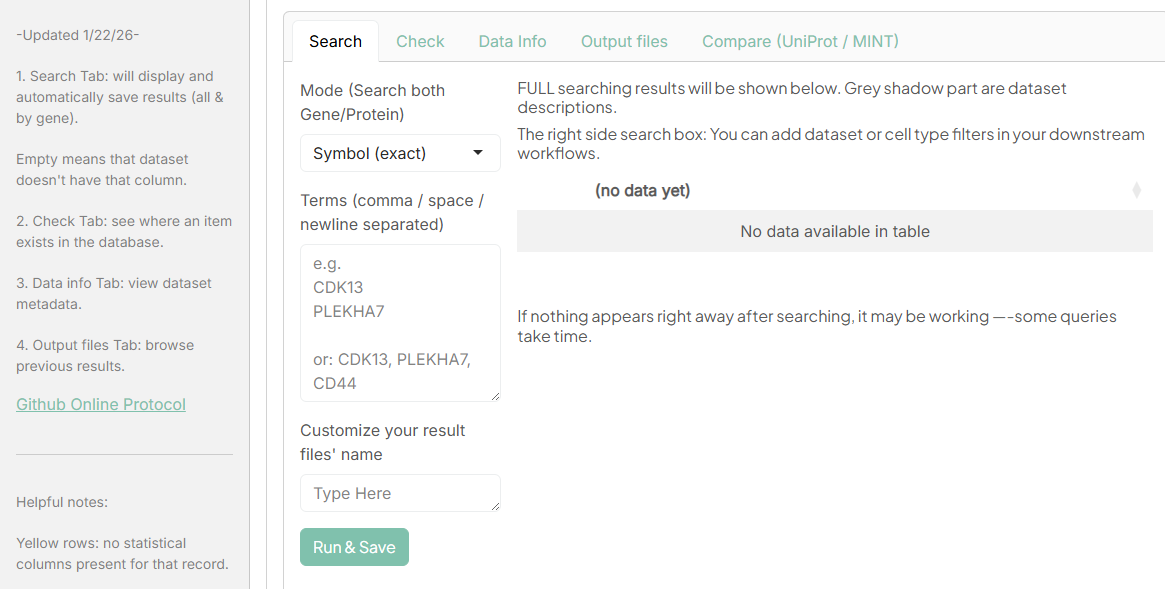Click the resize handle of the file name field
This screenshot has height=589, width=1165.
[495, 508]
